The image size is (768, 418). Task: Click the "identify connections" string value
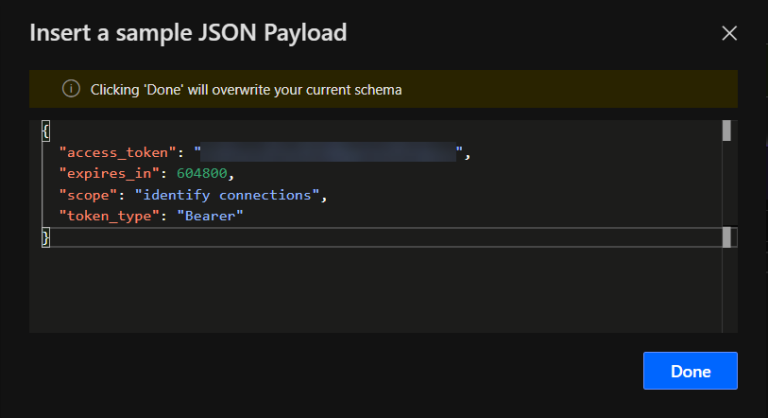tap(227, 195)
